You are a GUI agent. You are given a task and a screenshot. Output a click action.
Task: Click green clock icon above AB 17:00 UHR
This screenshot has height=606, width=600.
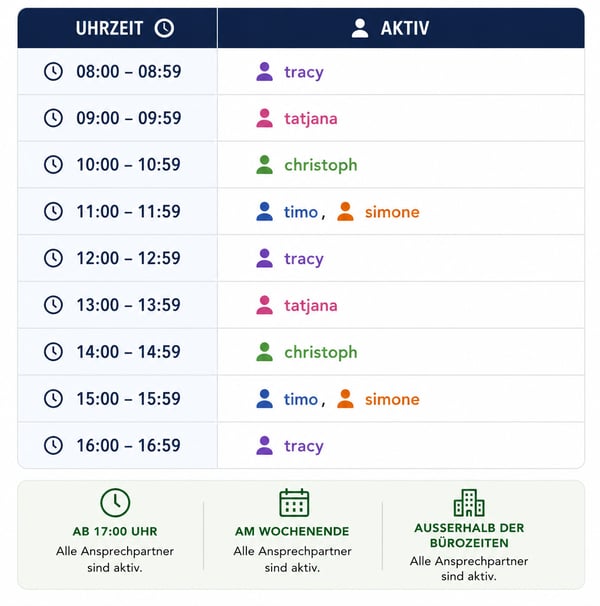point(115,503)
